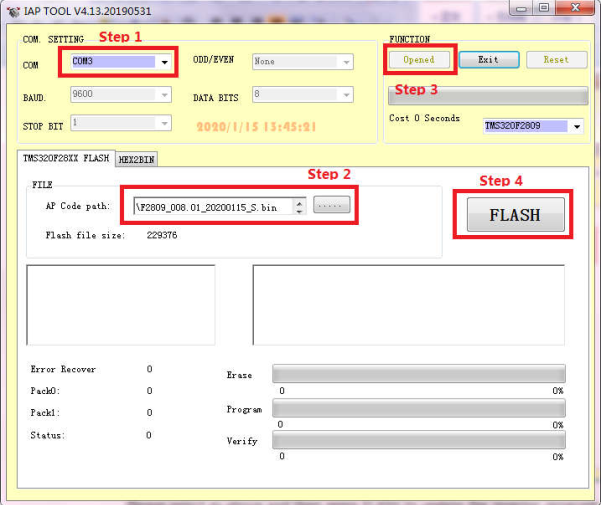This screenshot has height=505, width=602.
Task: Click the date time text 2020/1/15 13:45:21
Action: (x=256, y=127)
